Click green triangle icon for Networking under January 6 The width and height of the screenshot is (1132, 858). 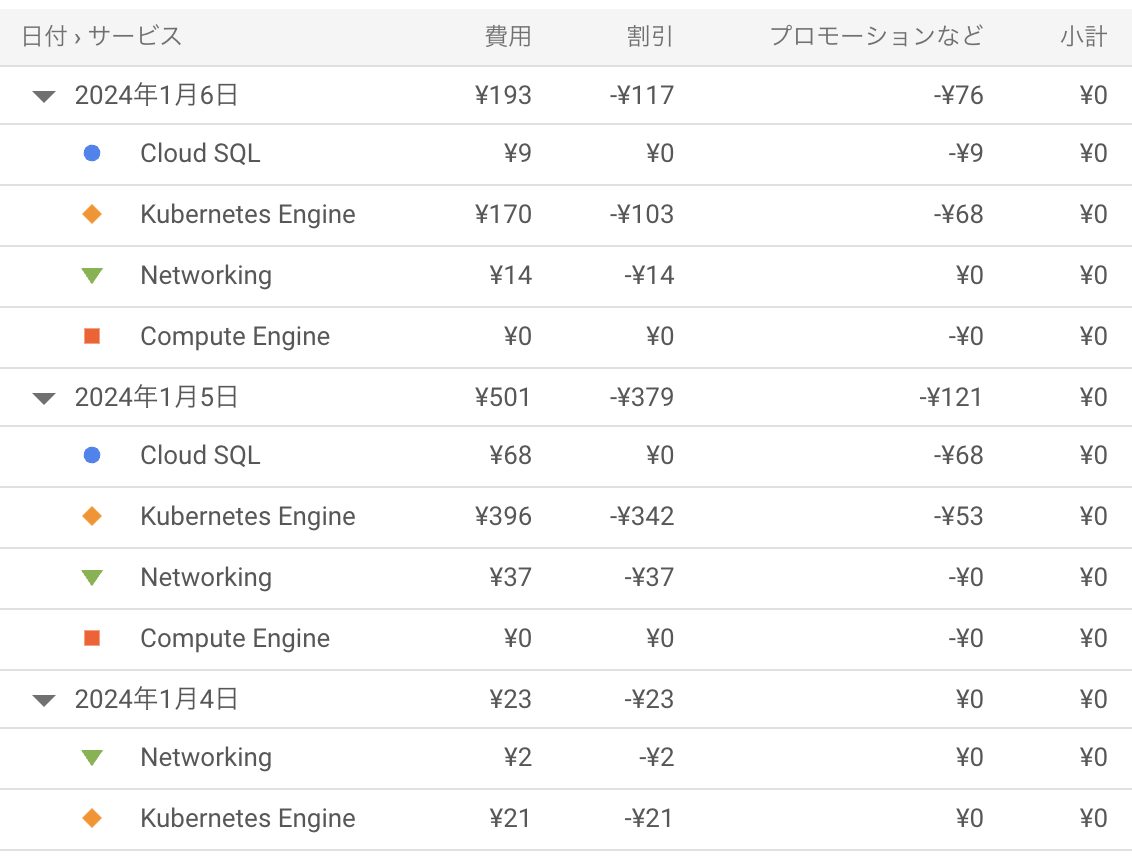tap(92, 276)
